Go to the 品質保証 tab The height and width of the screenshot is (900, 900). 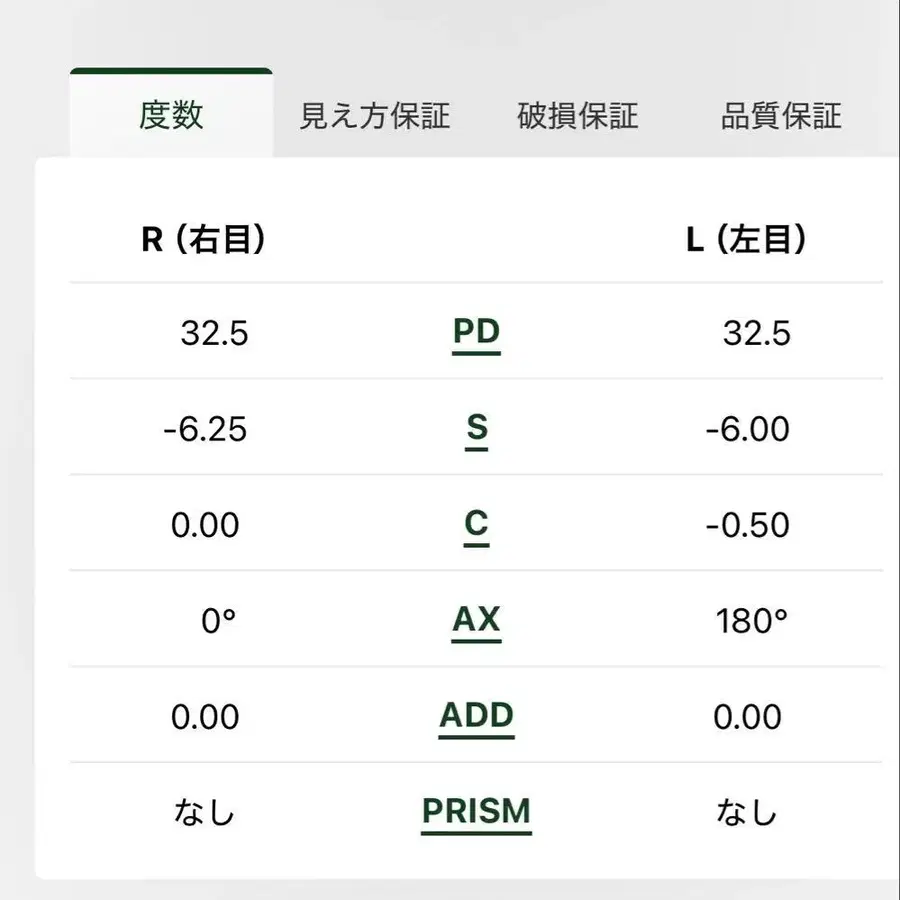tap(781, 116)
